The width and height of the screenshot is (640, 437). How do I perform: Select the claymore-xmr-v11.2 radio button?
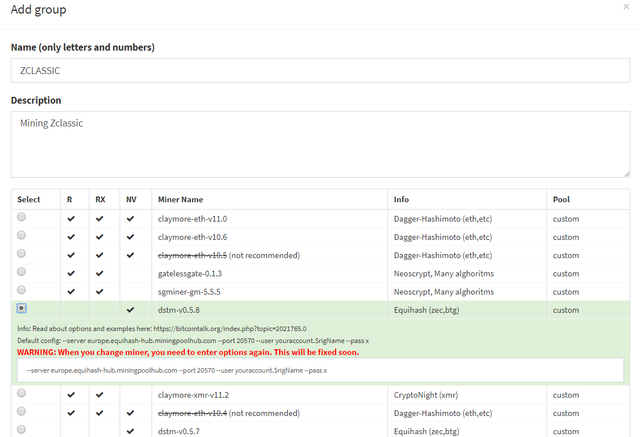(x=21, y=393)
